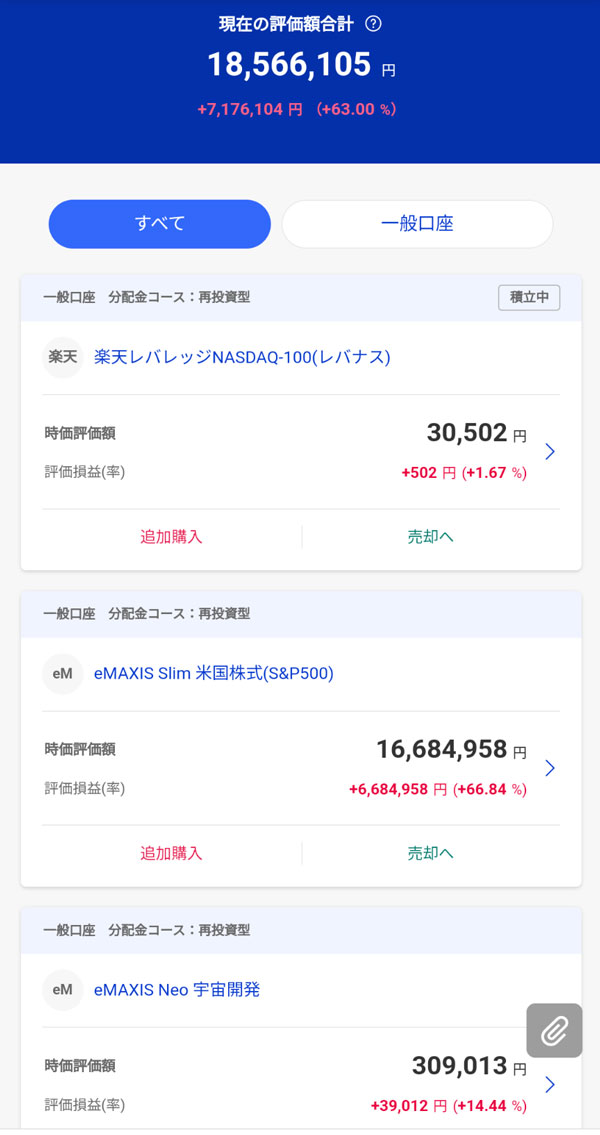
Task: Expand the S&P500 fund details chevron
Action: [549, 768]
